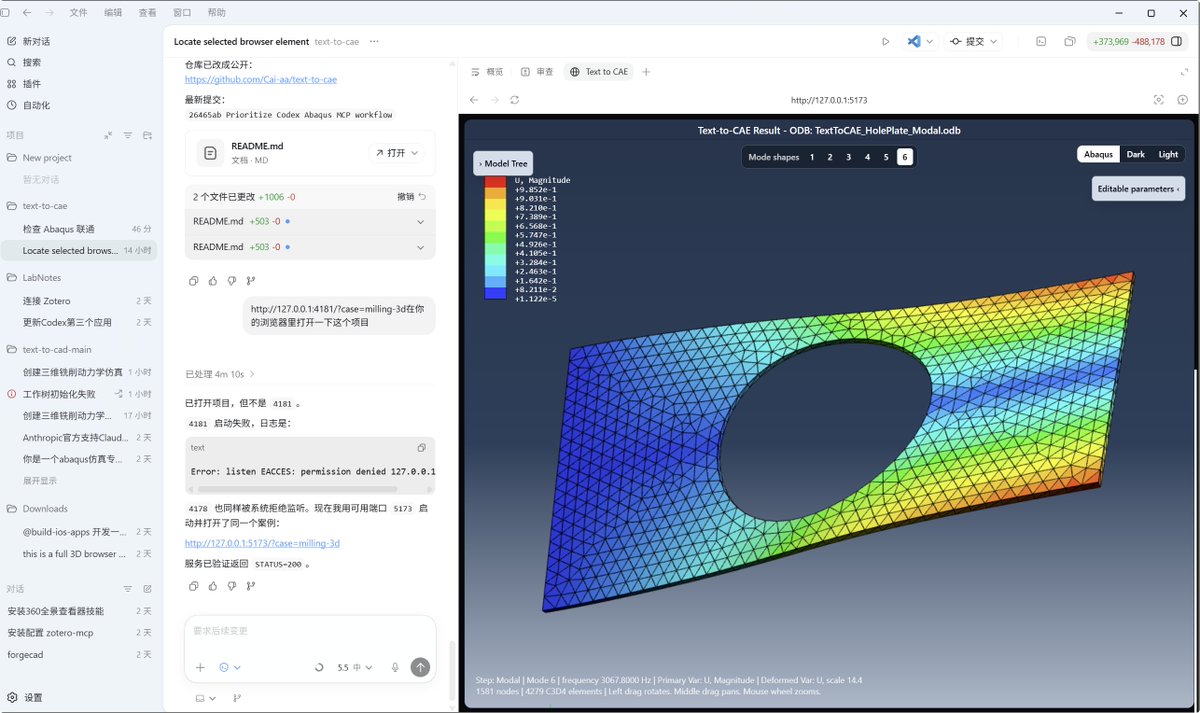Select mode shape 4
Screen dimensions: 1200x713
[x=867, y=157]
